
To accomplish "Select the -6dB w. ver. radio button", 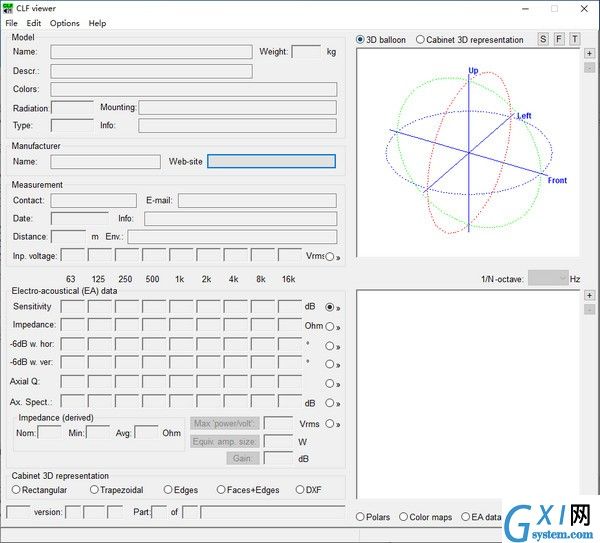I will click(x=329, y=364).
